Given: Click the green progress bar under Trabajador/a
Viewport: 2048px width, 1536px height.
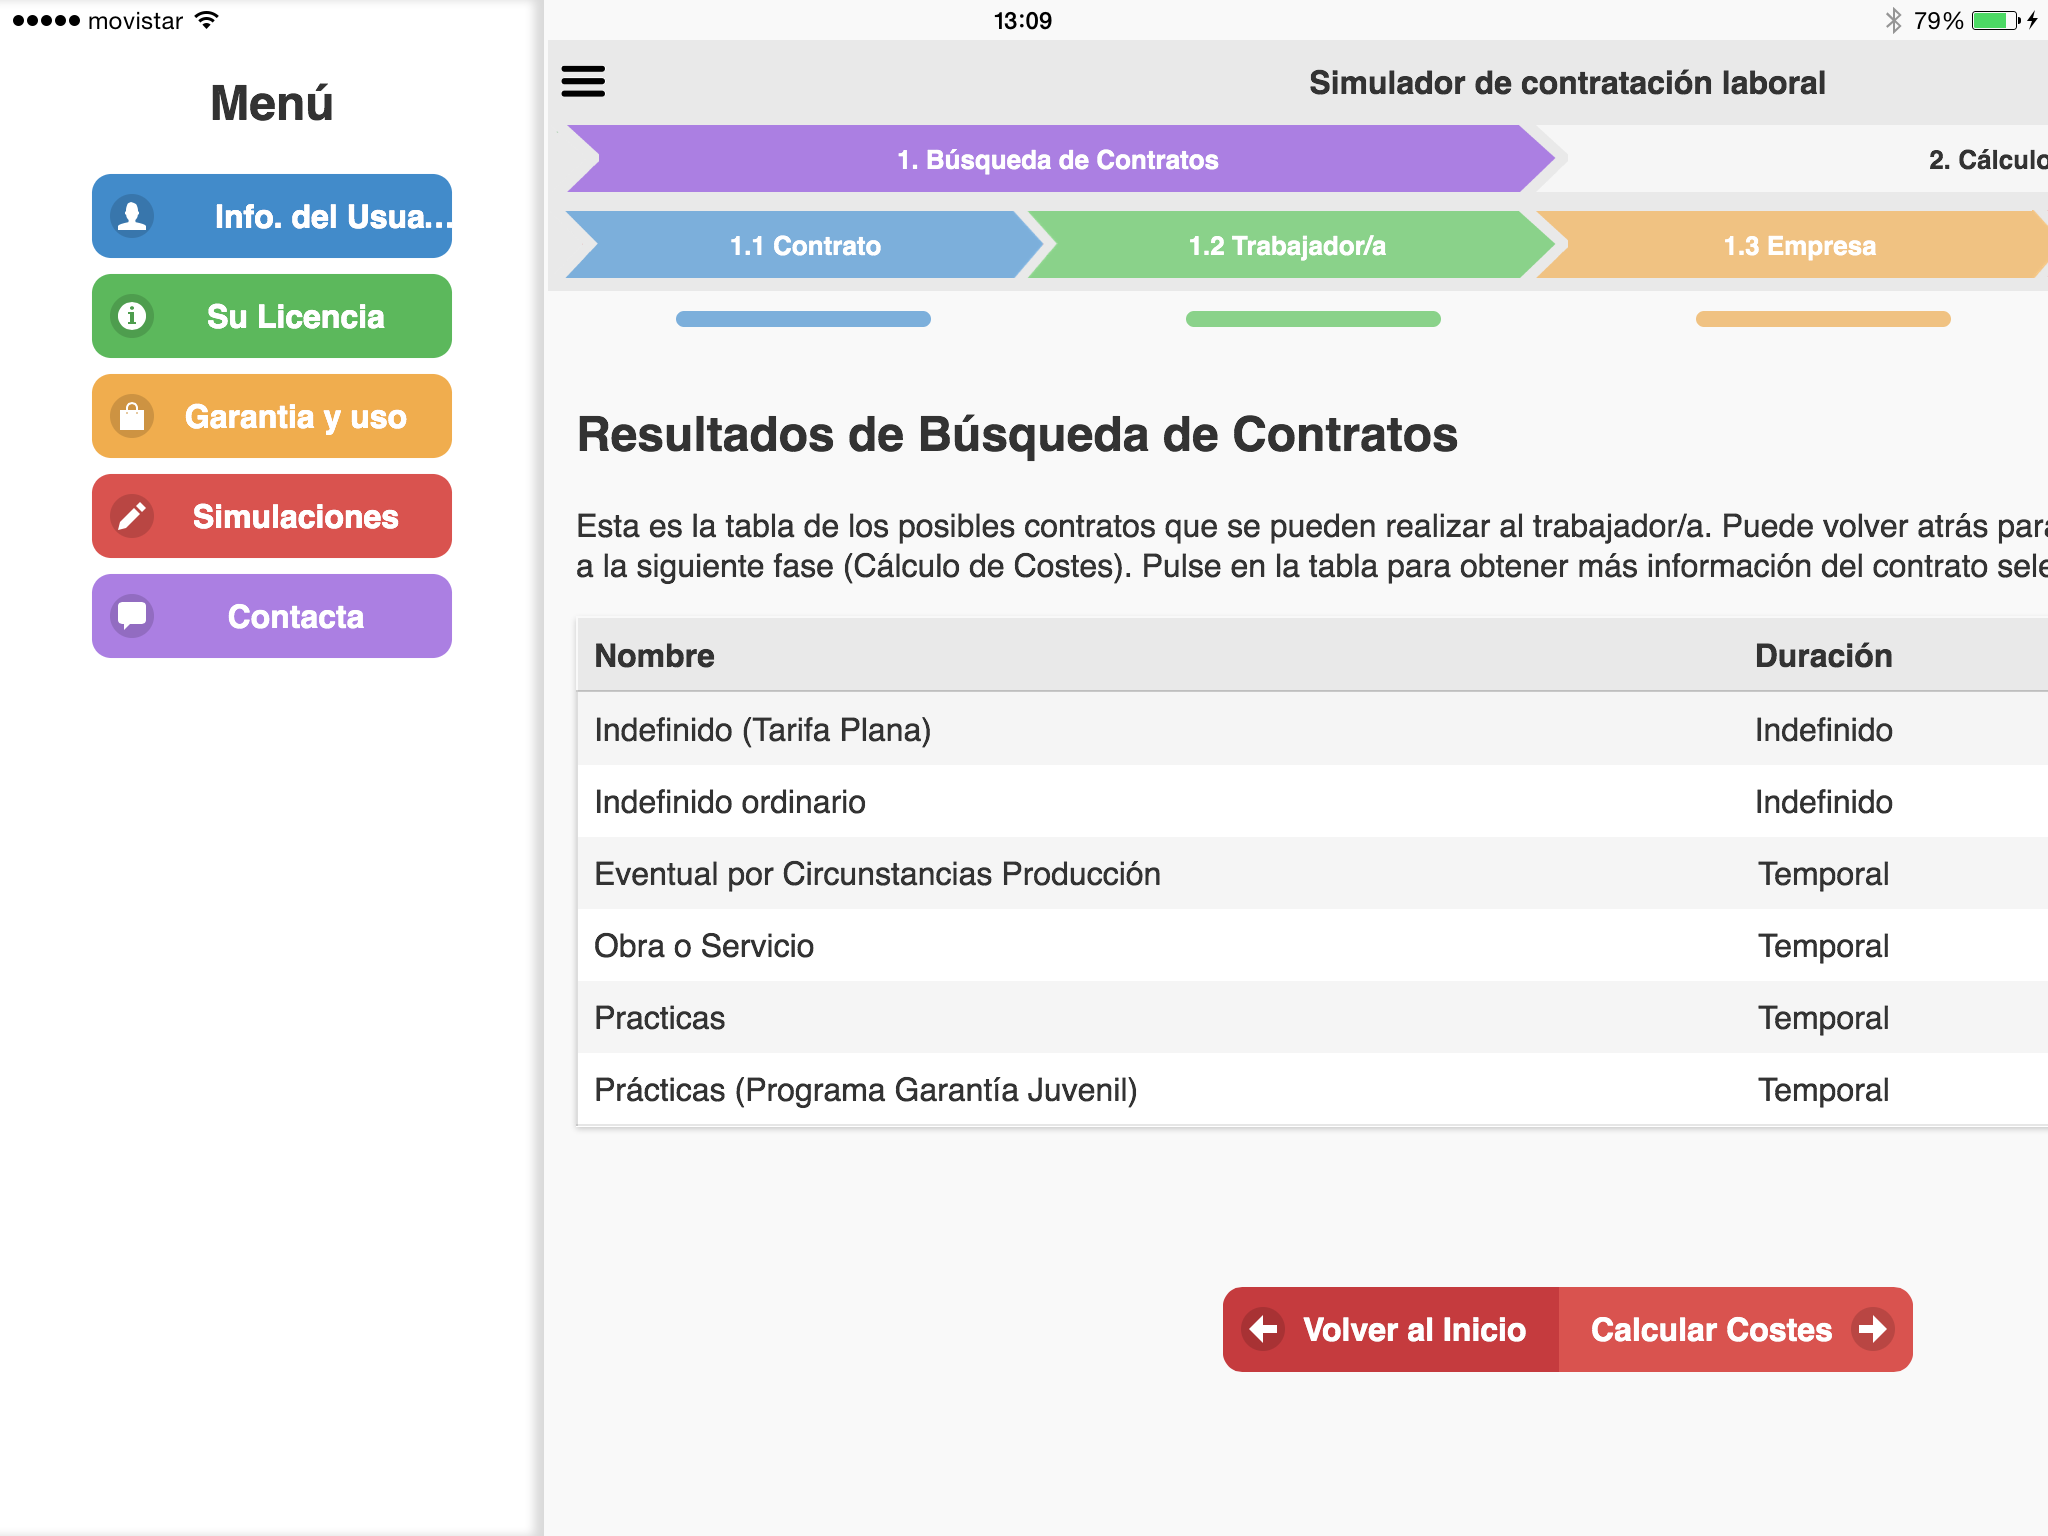Looking at the screenshot, I should pyautogui.click(x=1313, y=319).
